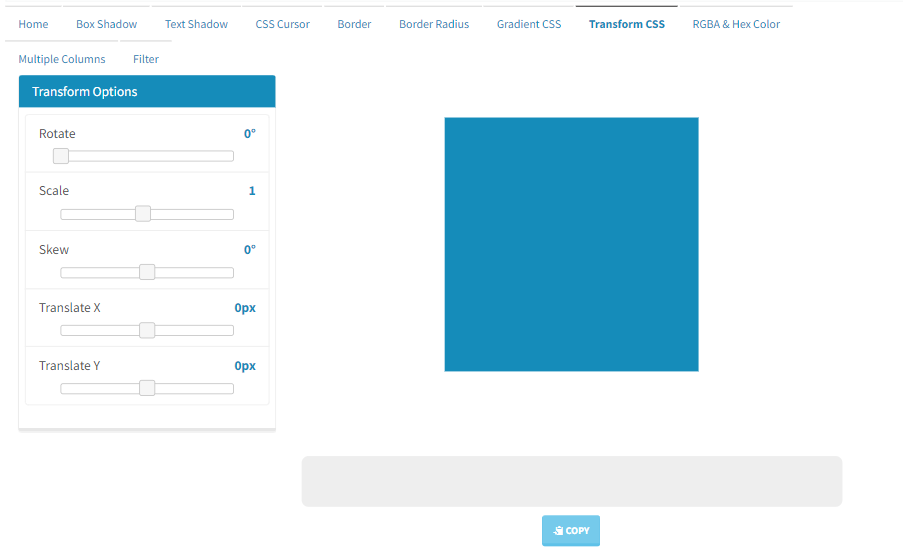Image resolution: width=903 pixels, height=556 pixels.
Task: Open the Text Shadow tab
Action: (x=196, y=24)
